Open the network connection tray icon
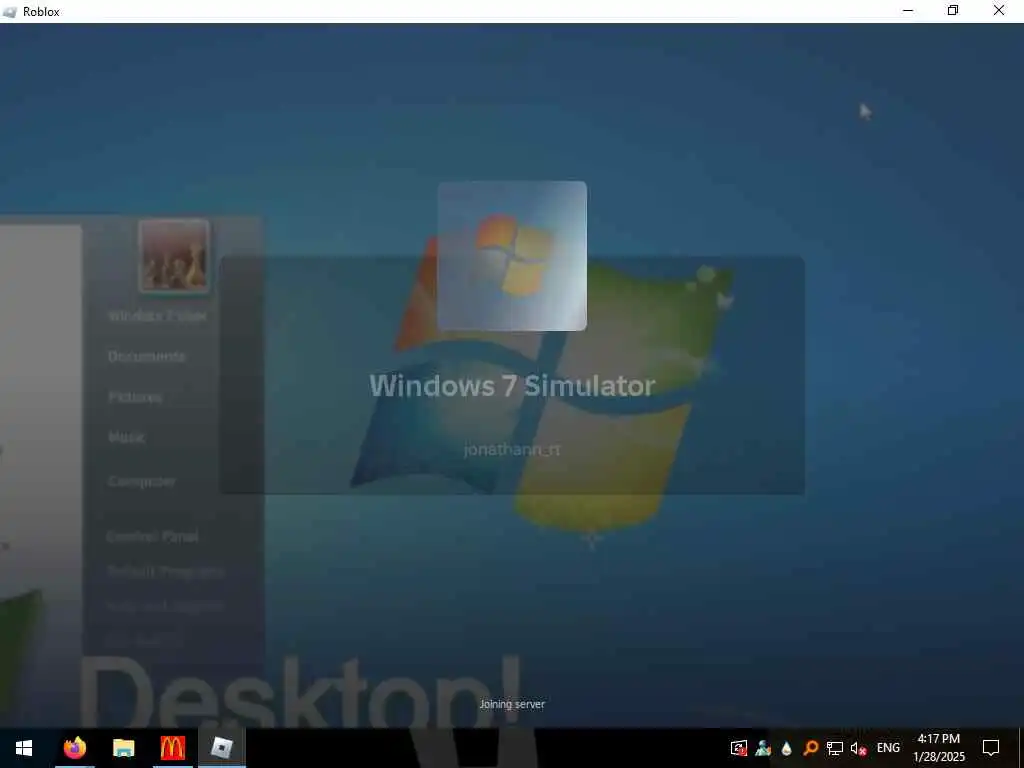The image size is (1024, 768). click(x=835, y=748)
